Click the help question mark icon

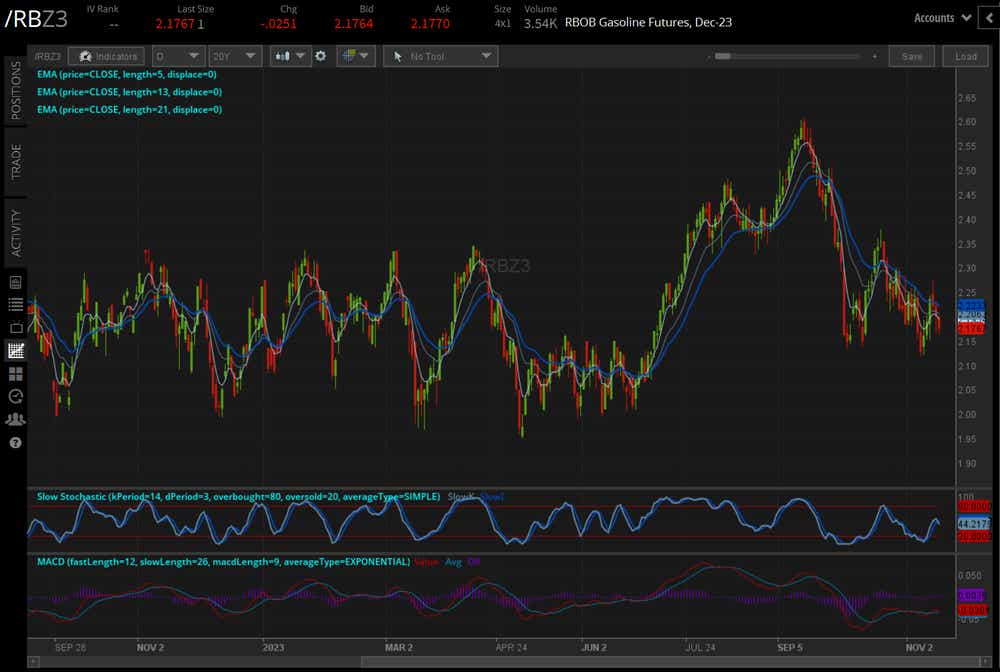pos(15,442)
